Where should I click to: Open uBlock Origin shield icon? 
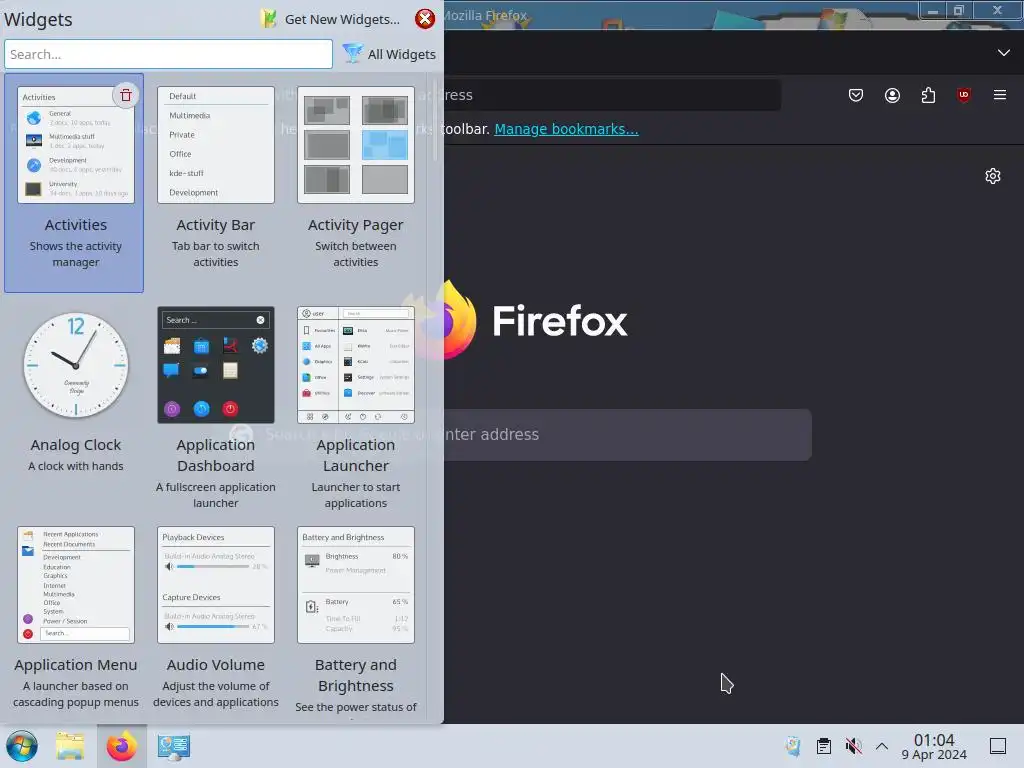(963, 95)
